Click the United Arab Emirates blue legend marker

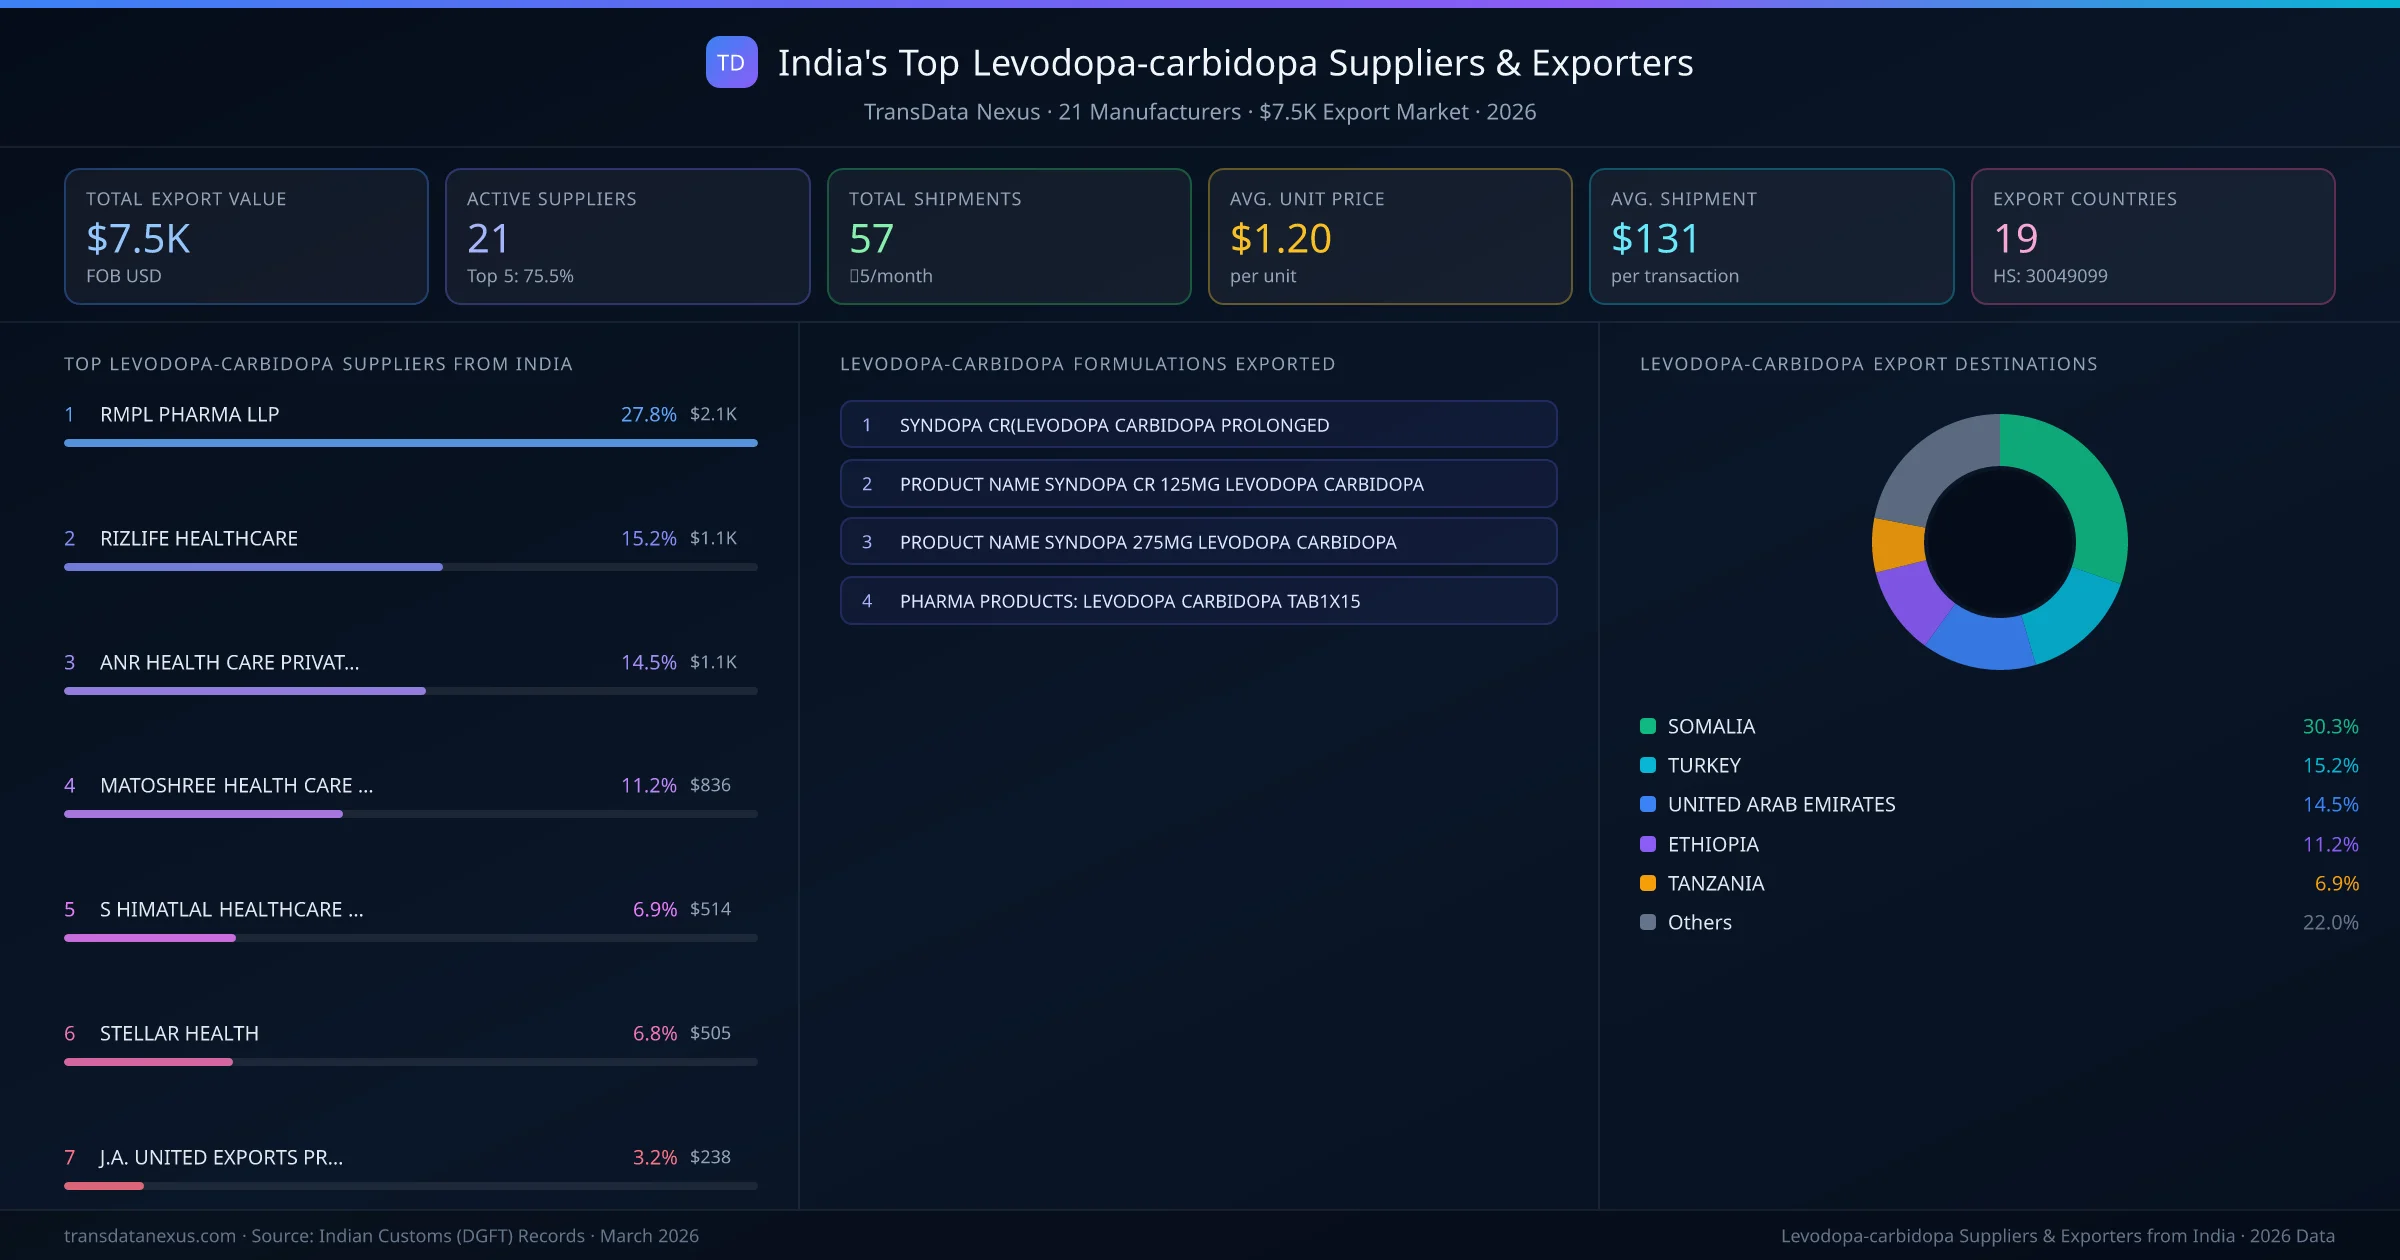[x=1646, y=804]
